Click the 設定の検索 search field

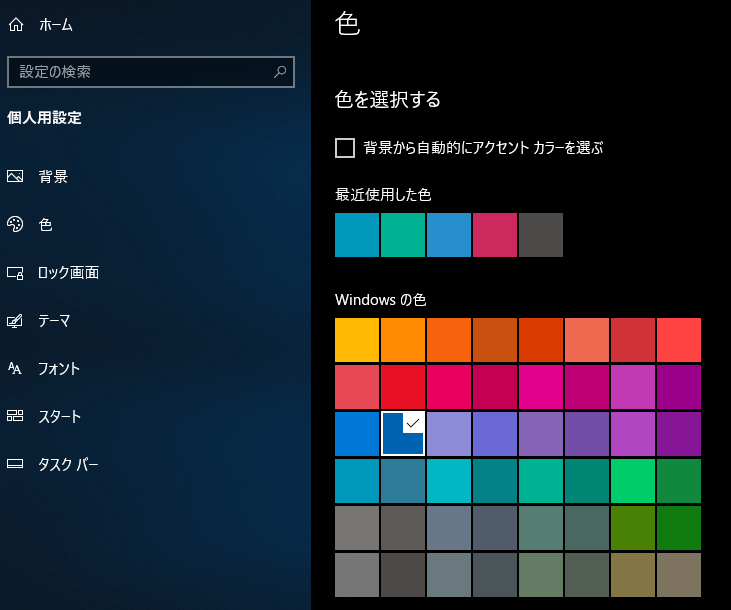[x=151, y=72]
